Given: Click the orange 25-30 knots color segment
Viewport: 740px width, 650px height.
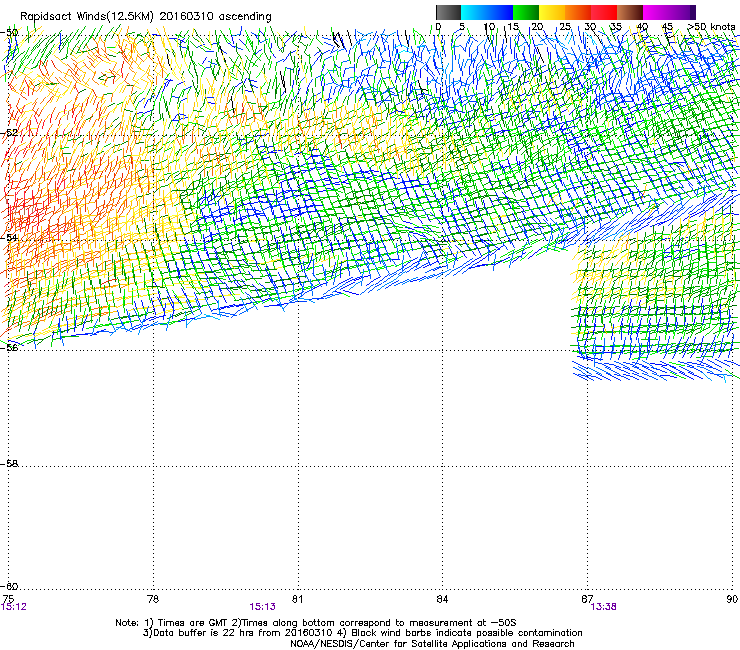Looking at the screenshot, I should coord(578,12).
